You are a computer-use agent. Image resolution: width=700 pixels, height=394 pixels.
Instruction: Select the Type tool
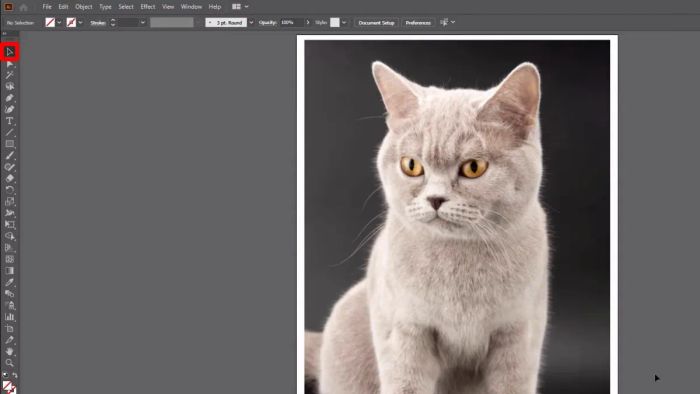coord(9,121)
